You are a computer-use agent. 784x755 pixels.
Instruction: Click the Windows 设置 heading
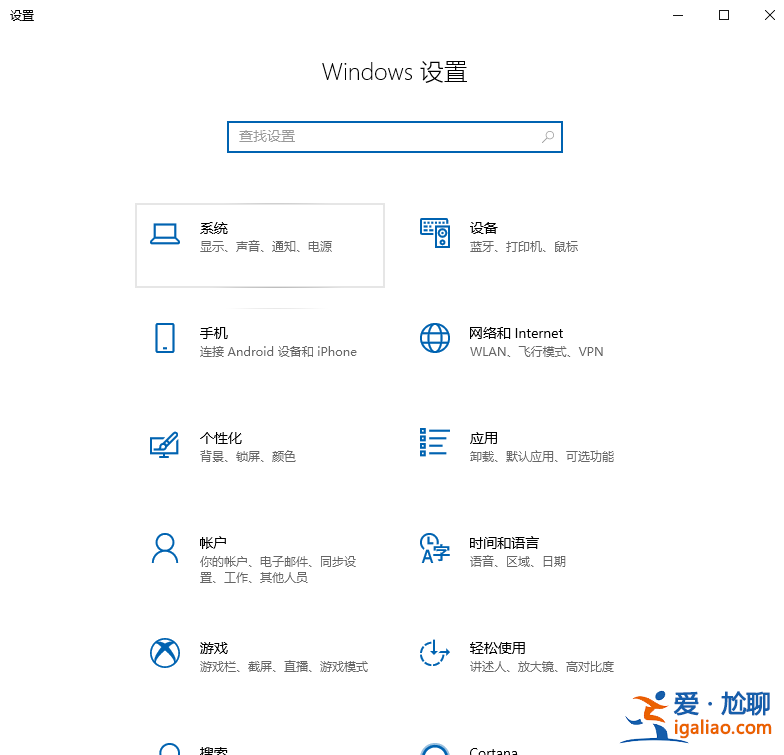pos(394,72)
